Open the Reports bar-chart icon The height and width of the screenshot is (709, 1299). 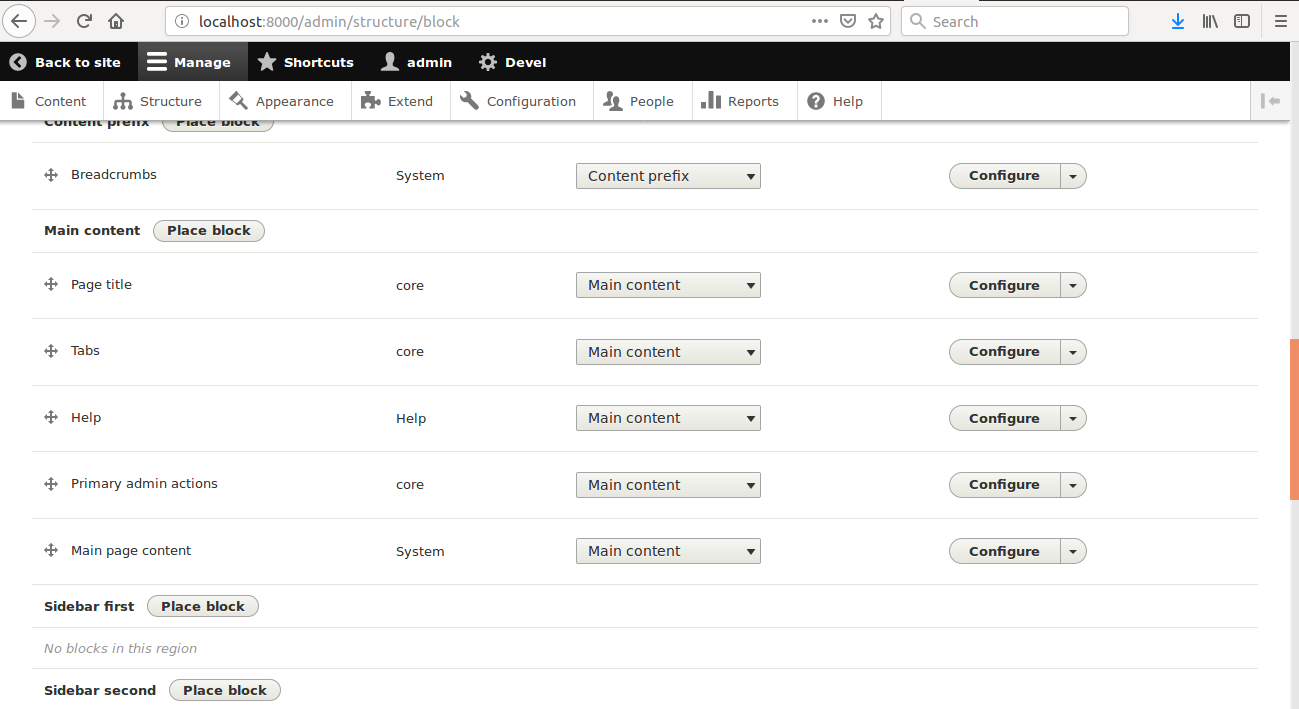pyautogui.click(x=712, y=100)
